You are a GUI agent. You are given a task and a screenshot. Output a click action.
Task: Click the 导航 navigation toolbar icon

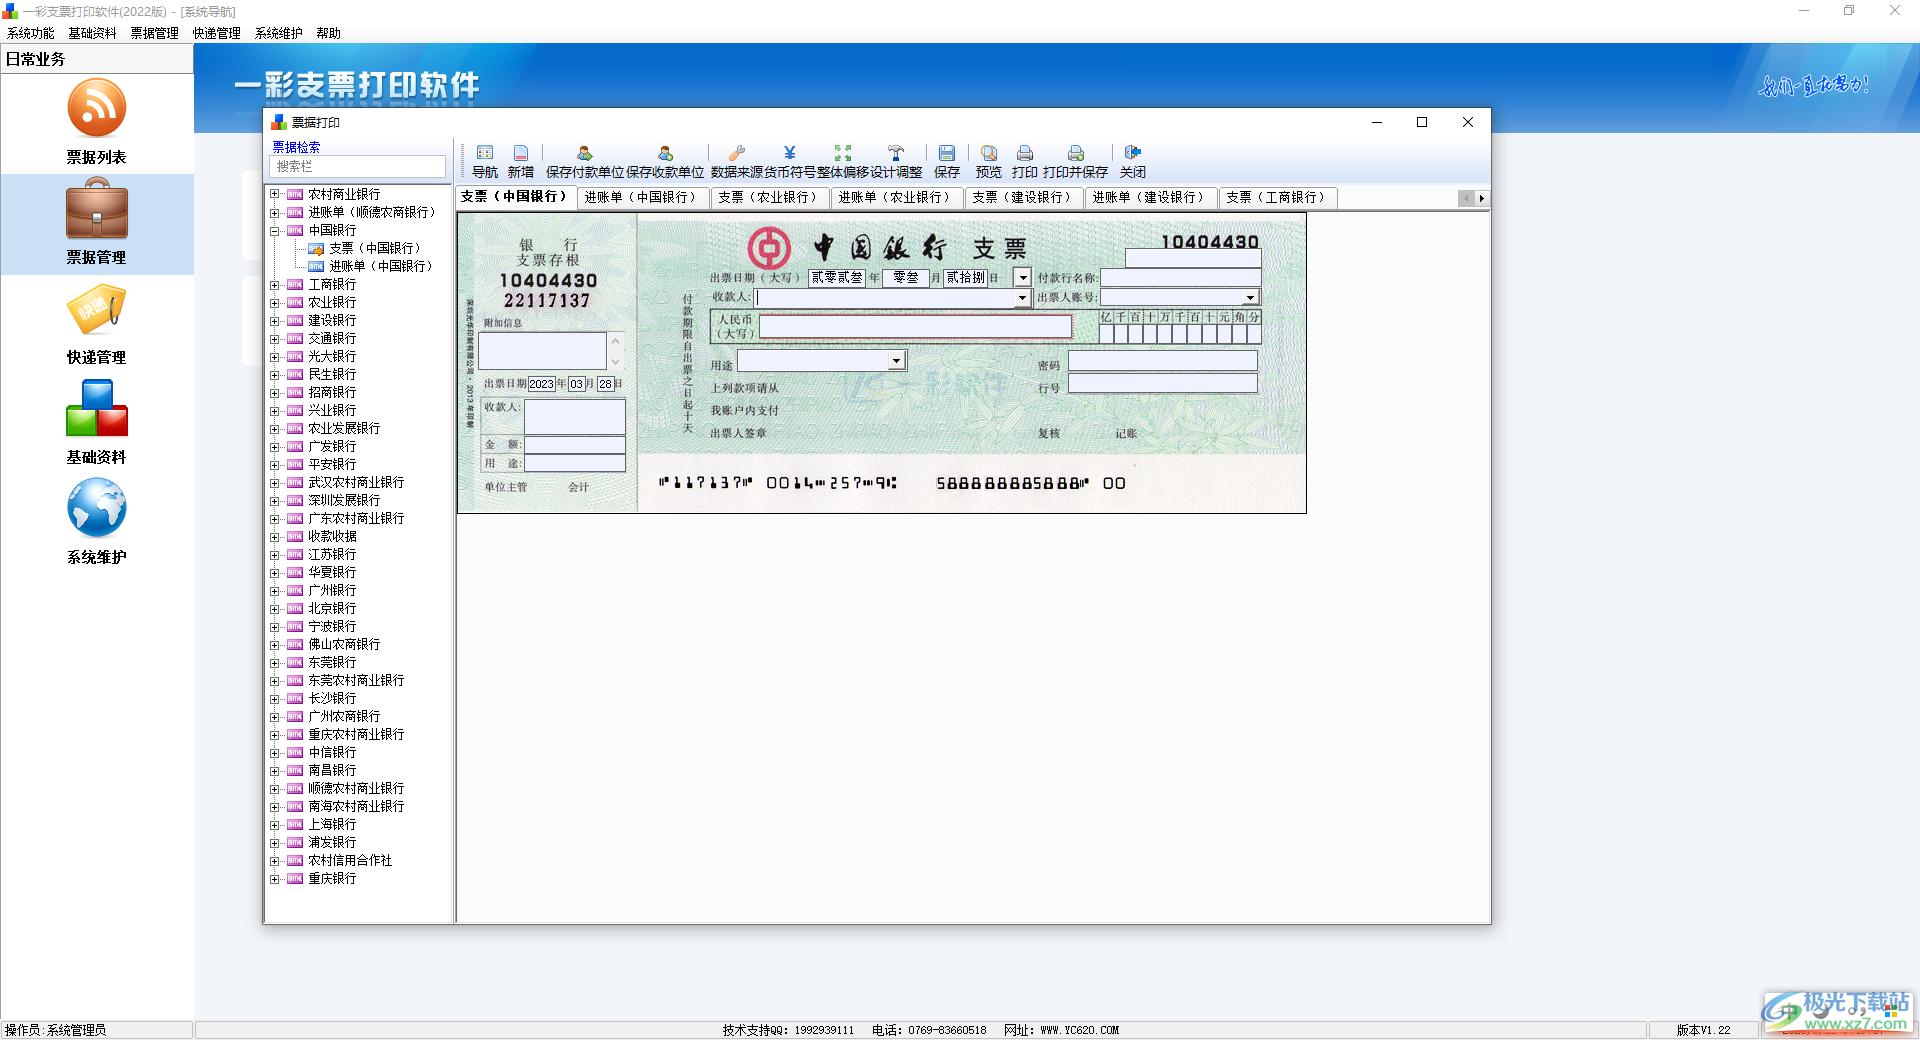point(485,160)
